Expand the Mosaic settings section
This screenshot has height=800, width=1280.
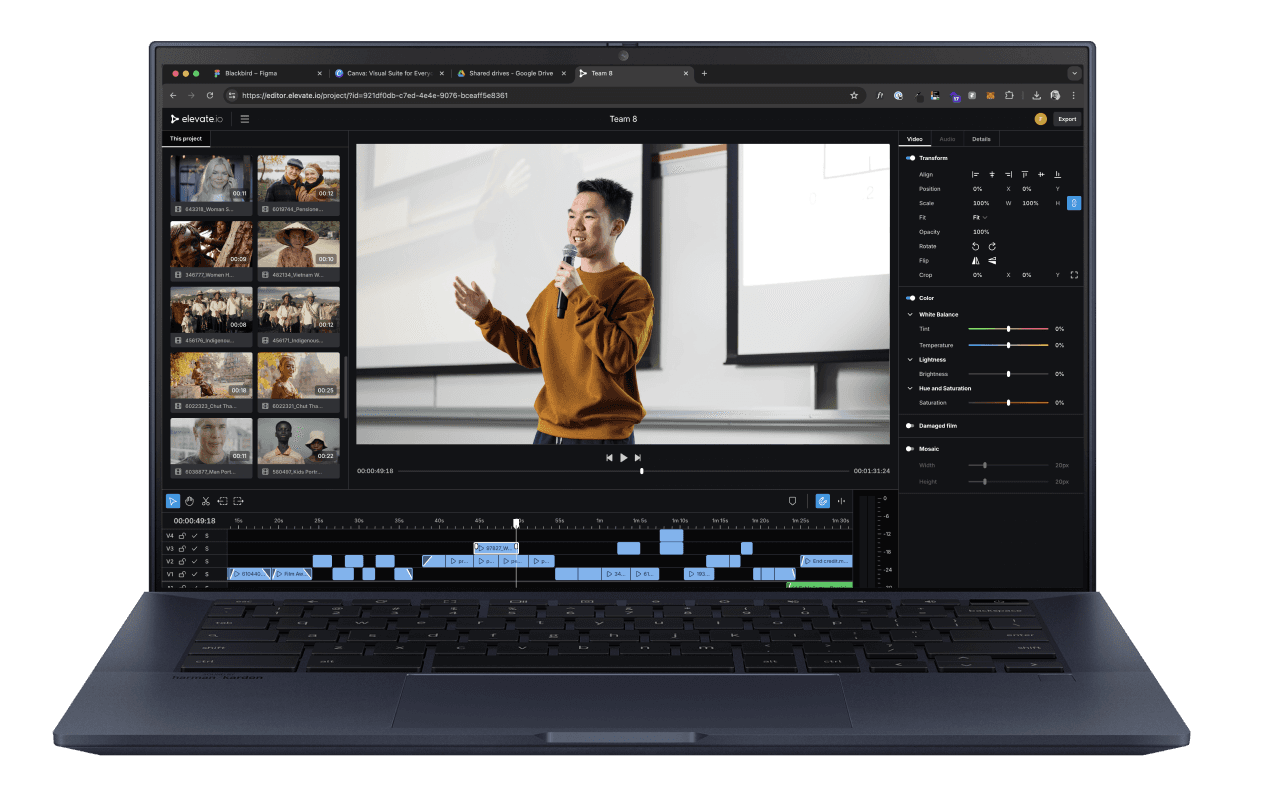[911, 448]
